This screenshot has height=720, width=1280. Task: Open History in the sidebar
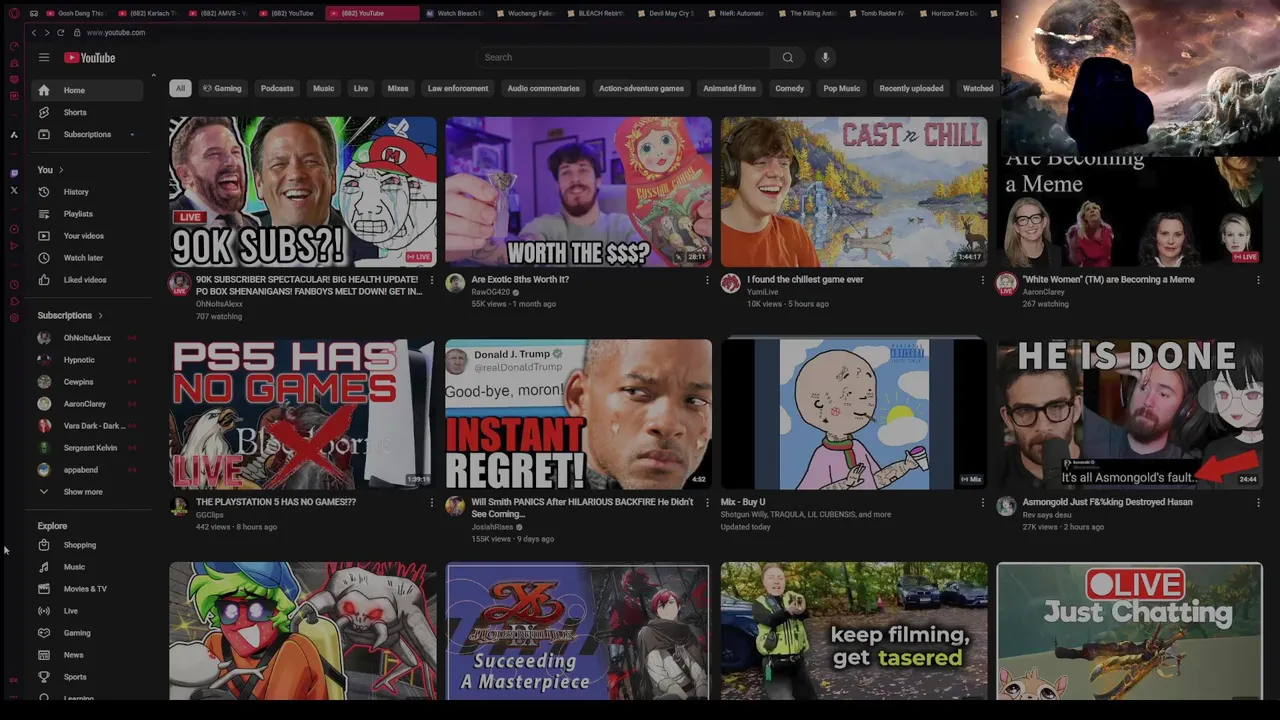coord(86,192)
